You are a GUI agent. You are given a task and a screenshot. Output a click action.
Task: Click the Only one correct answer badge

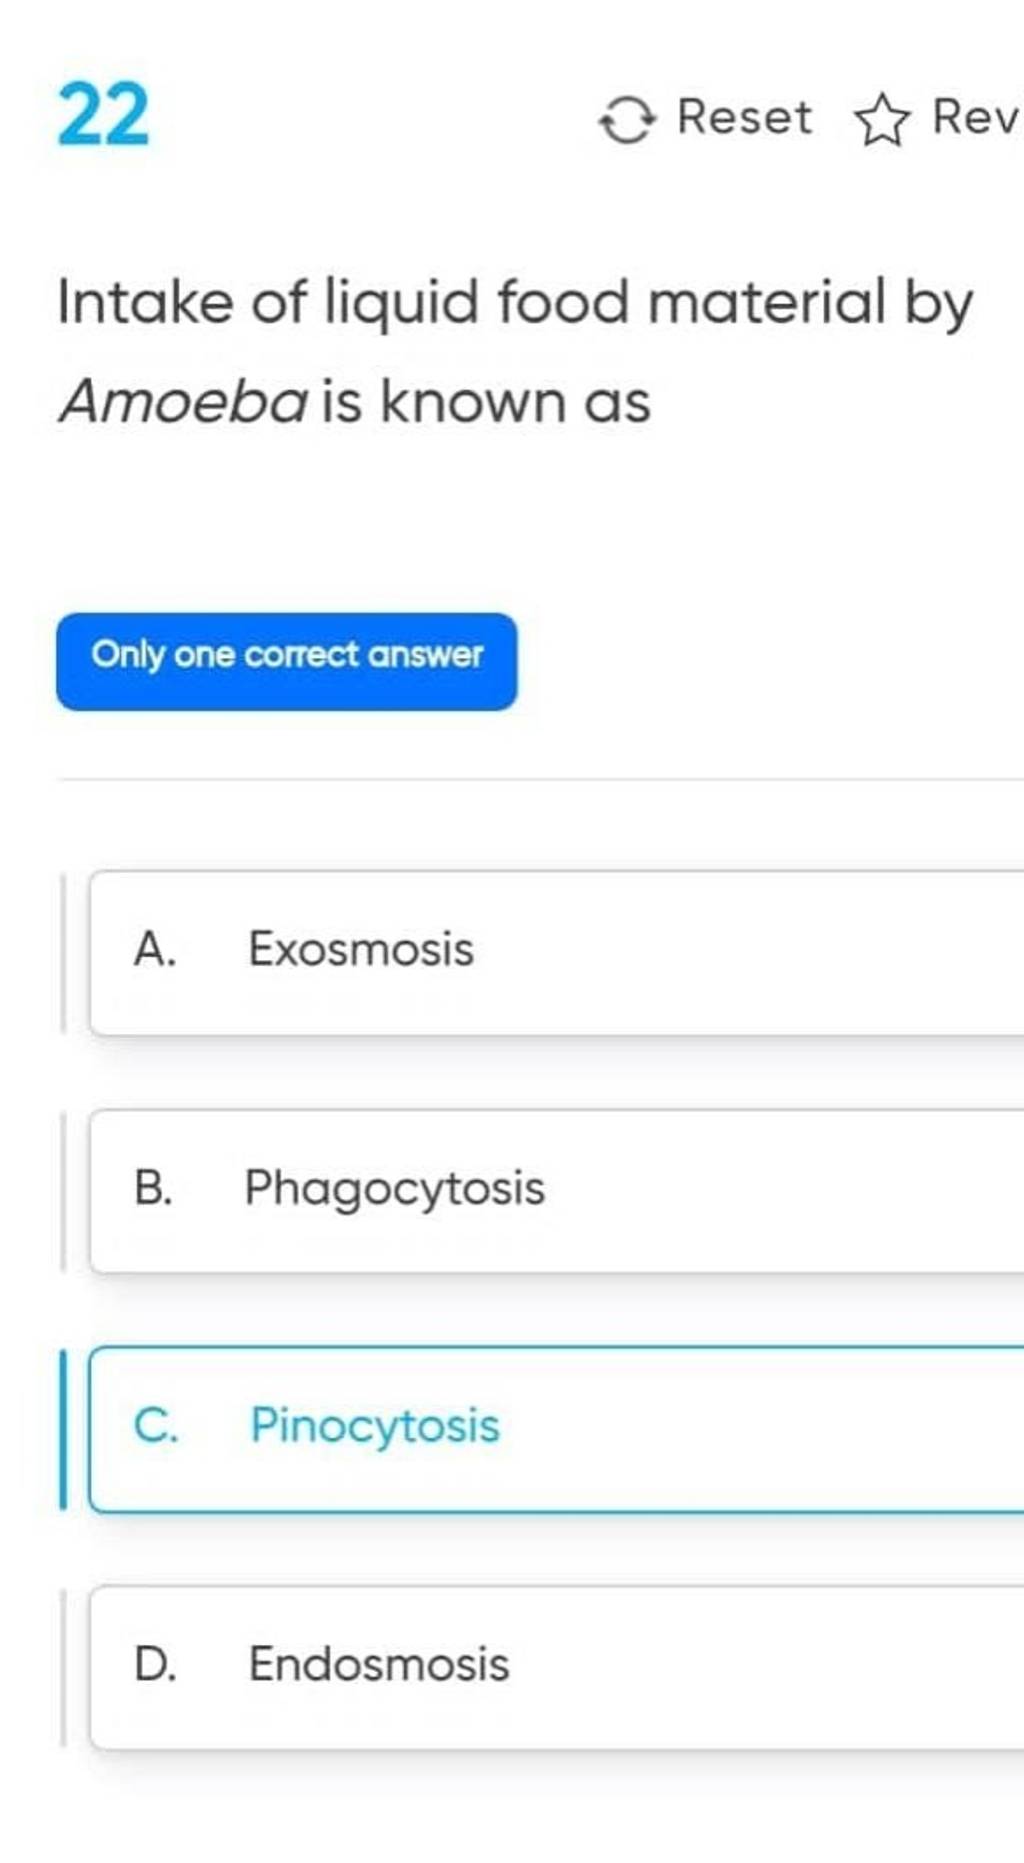point(287,661)
